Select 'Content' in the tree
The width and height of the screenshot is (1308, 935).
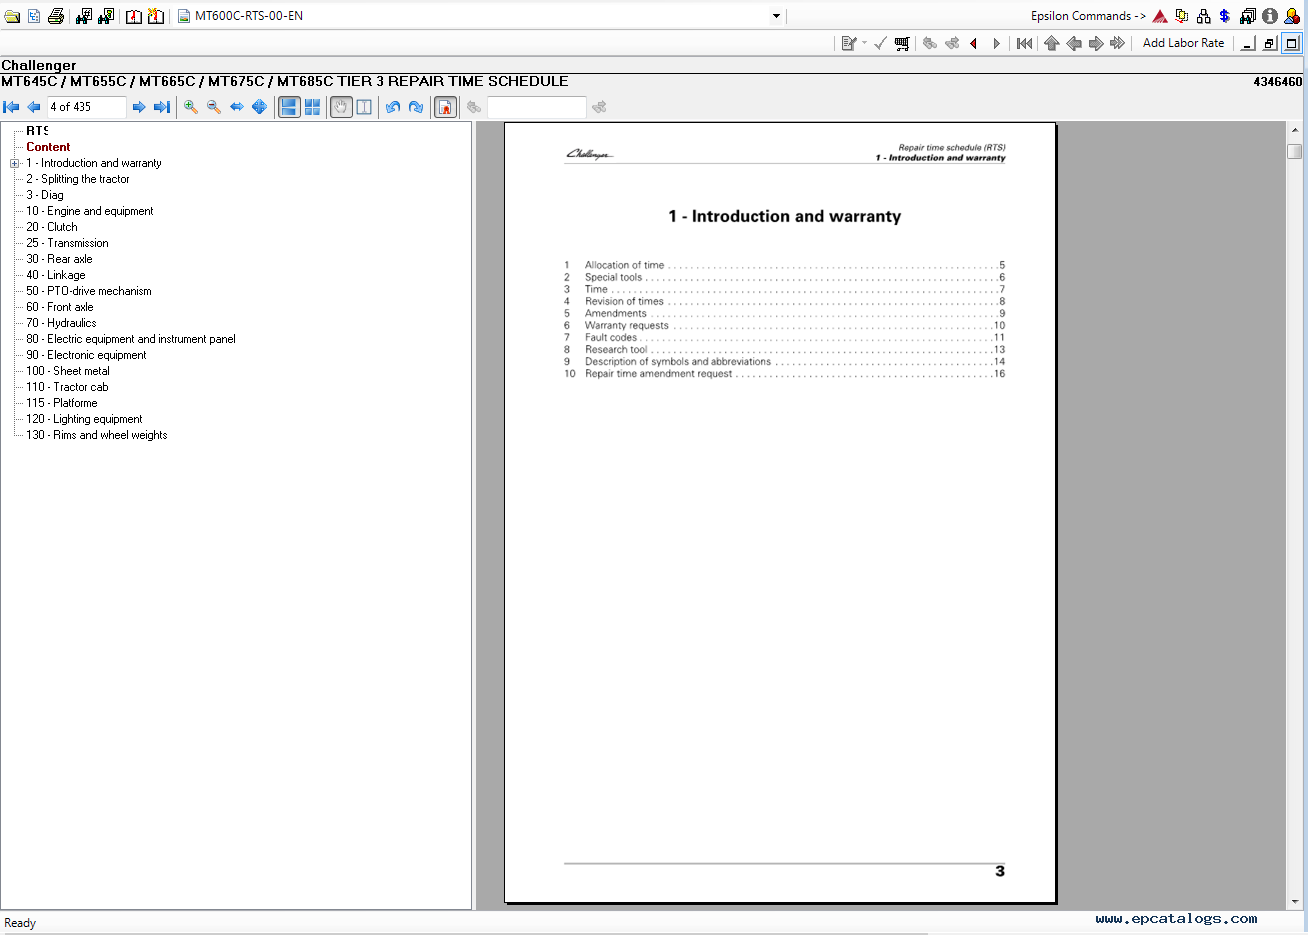point(48,147)
